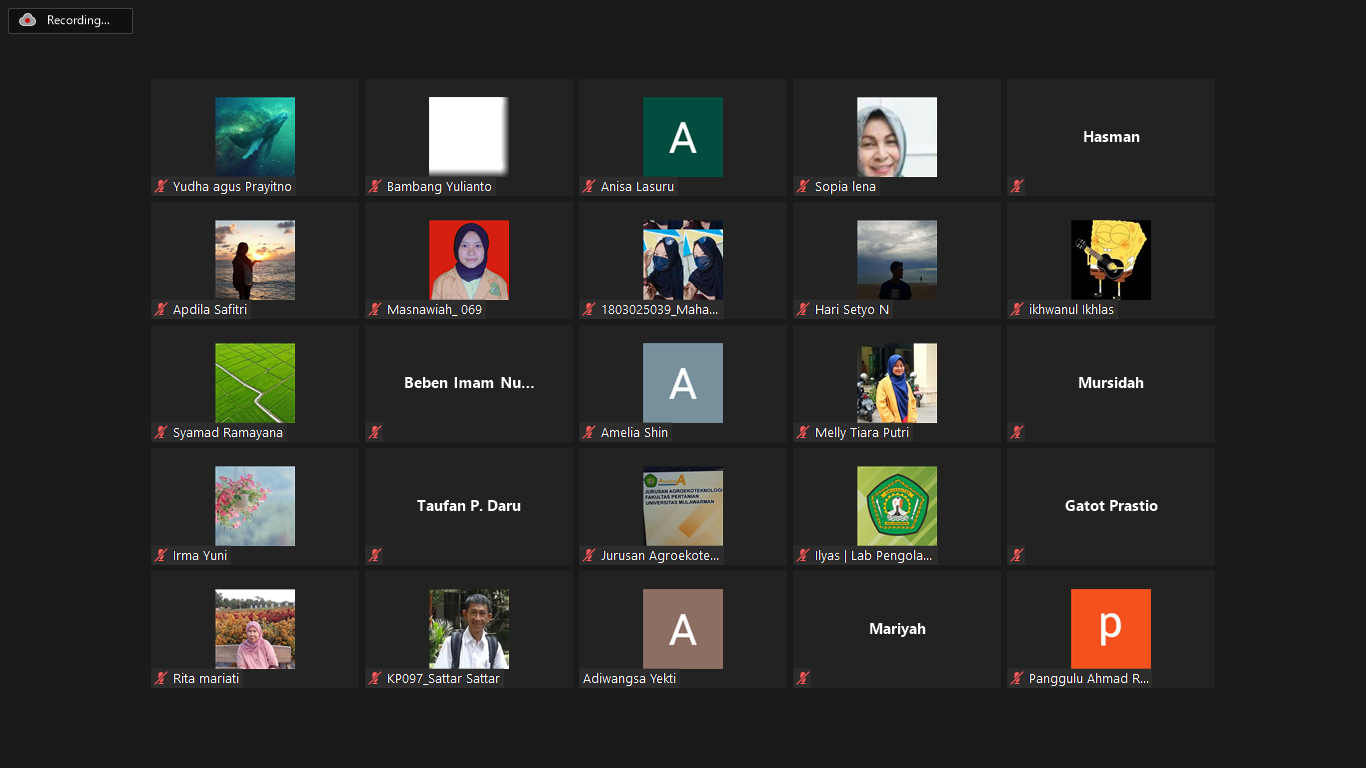Click muted mic icon beside Panggulu Ahmad R...
Screen dimensions: 1366x768
click(x=1017, y=678)
